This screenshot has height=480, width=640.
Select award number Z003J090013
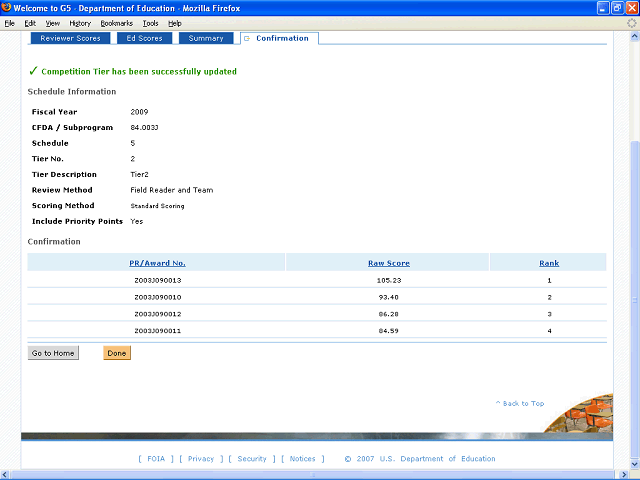pos(158,280)
